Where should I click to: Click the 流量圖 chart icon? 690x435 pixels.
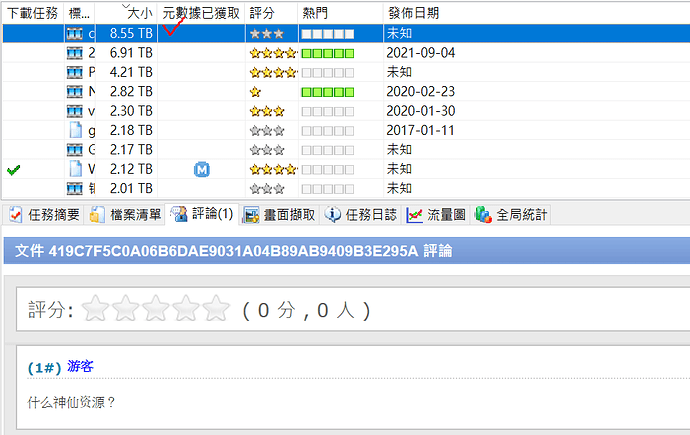click(414, 215)
